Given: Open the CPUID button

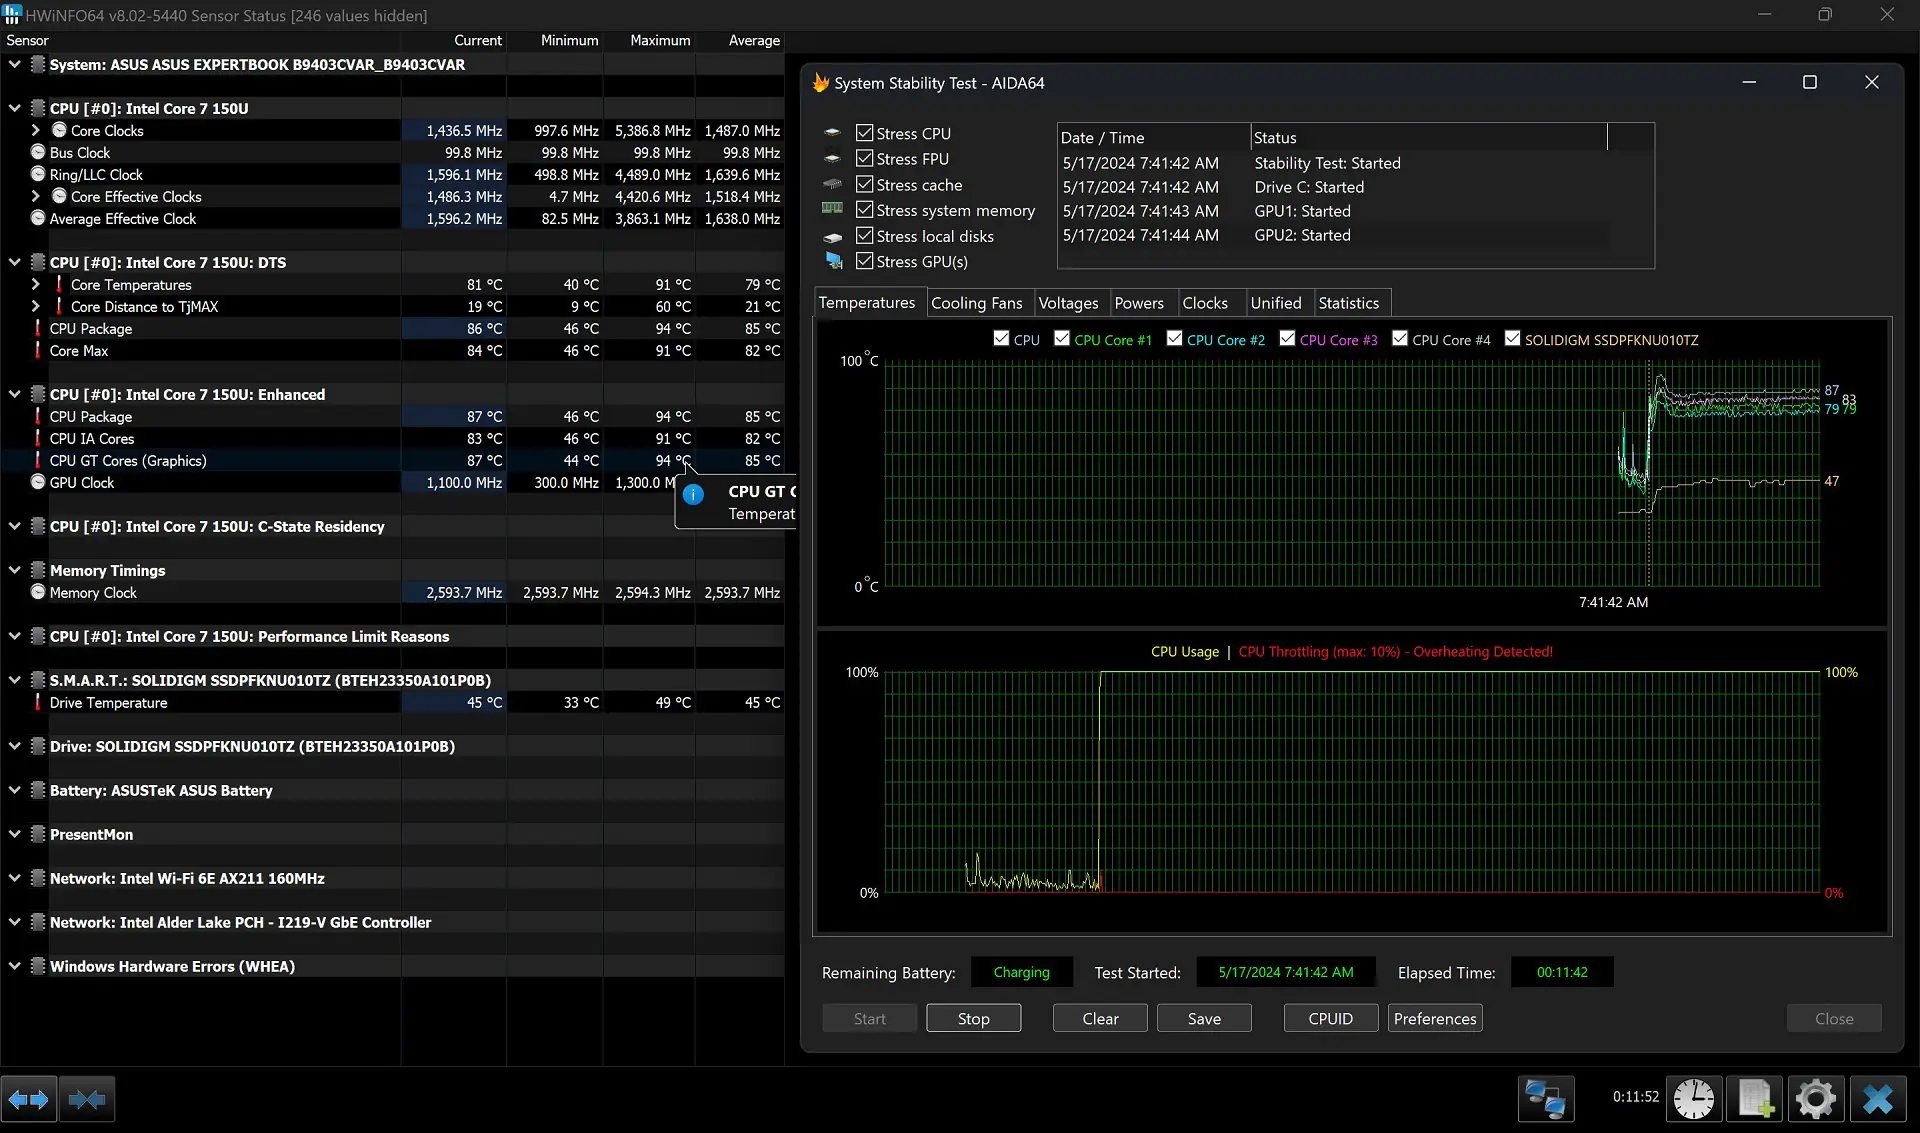Looking at the screenshot, I should [1331, 1018].
